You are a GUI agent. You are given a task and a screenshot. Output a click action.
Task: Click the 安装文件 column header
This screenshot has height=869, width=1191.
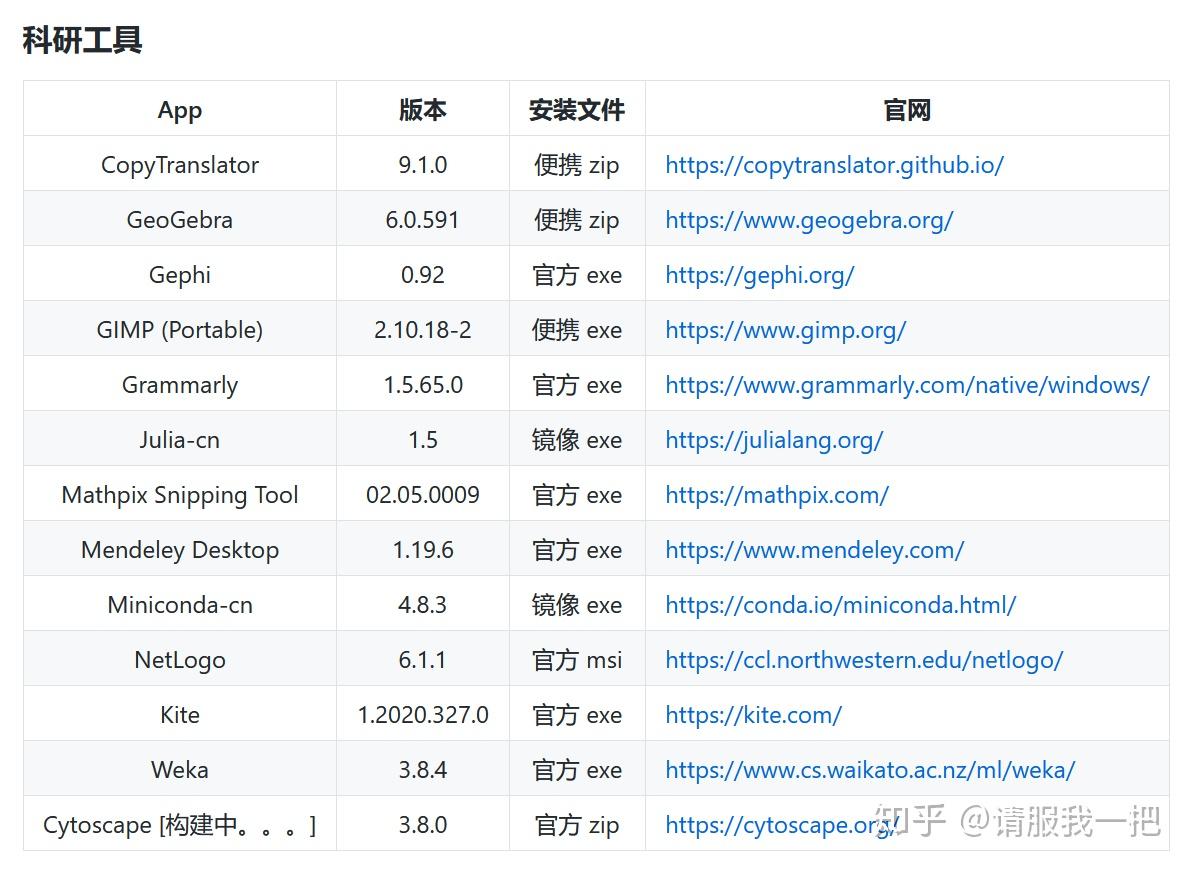point(577,110)
